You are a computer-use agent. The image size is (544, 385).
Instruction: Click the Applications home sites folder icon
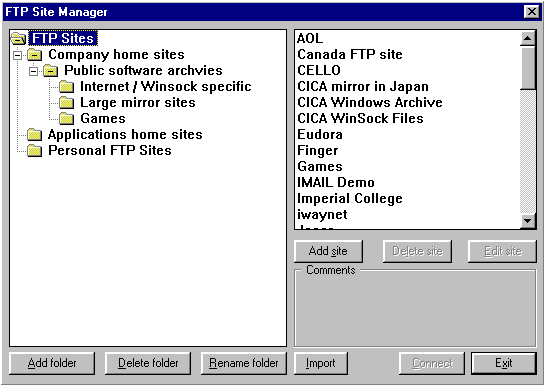[35, 135]
